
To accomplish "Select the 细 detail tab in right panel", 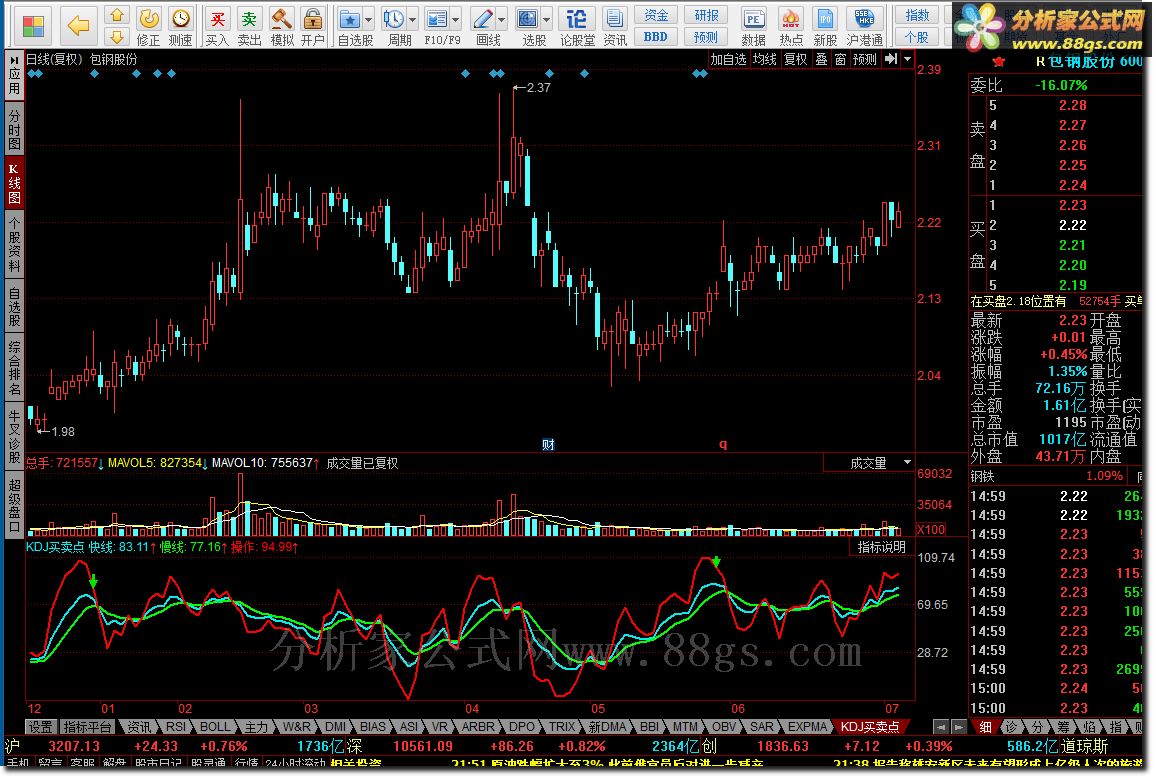I will point(985,727).
